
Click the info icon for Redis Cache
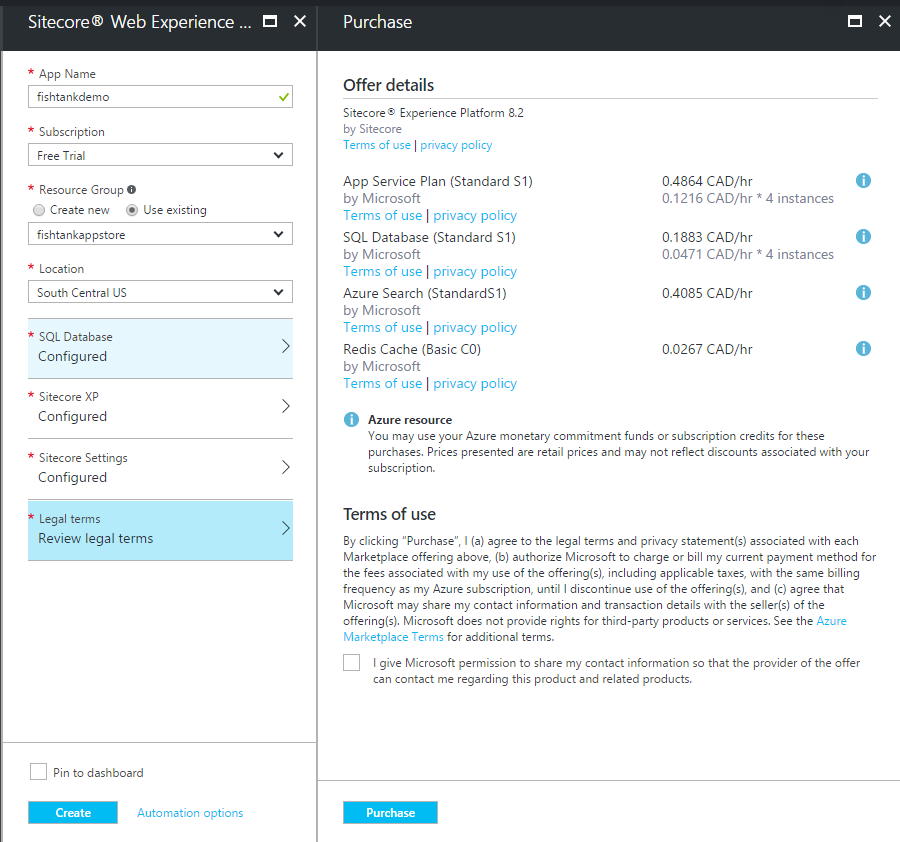(863, 348)
